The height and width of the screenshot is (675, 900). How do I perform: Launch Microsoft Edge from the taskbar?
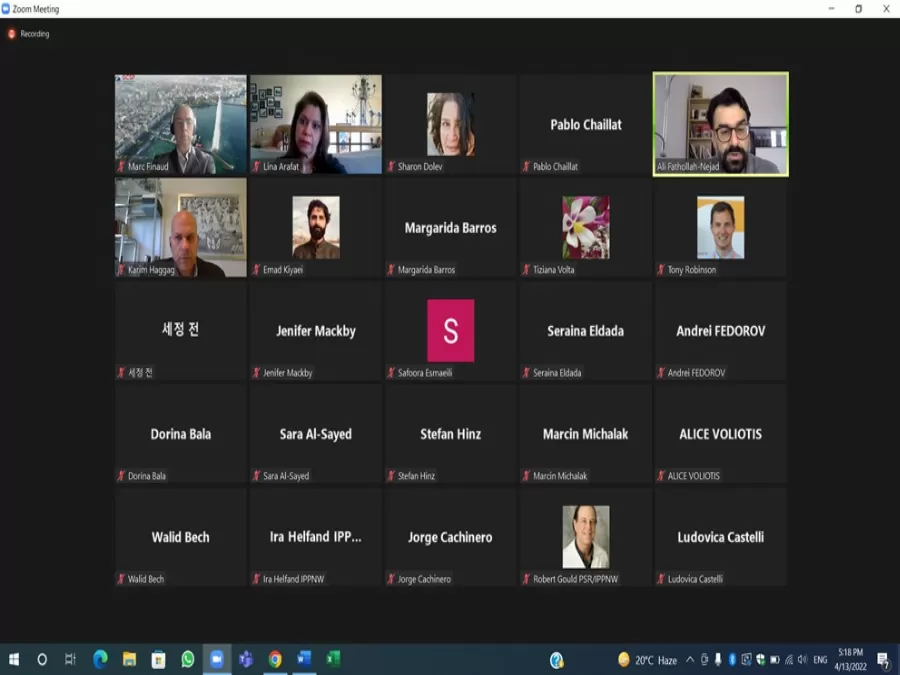(x=100, y=659)
